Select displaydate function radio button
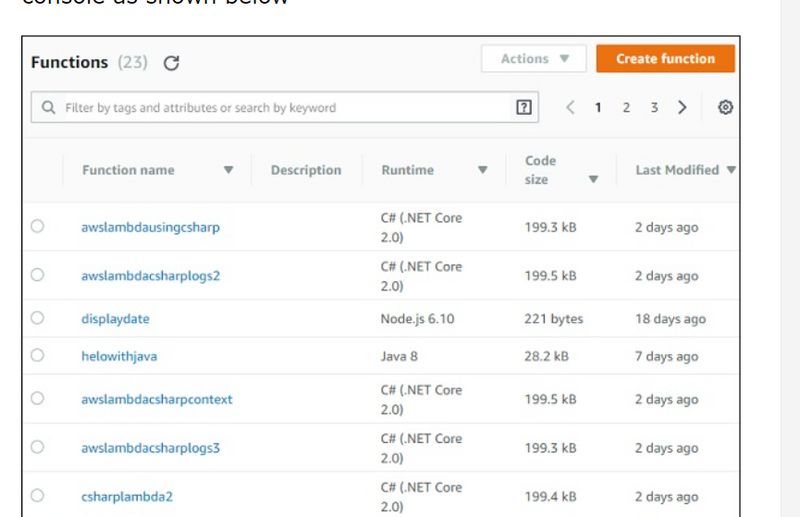The image size is (800, 517). point(37,319)
